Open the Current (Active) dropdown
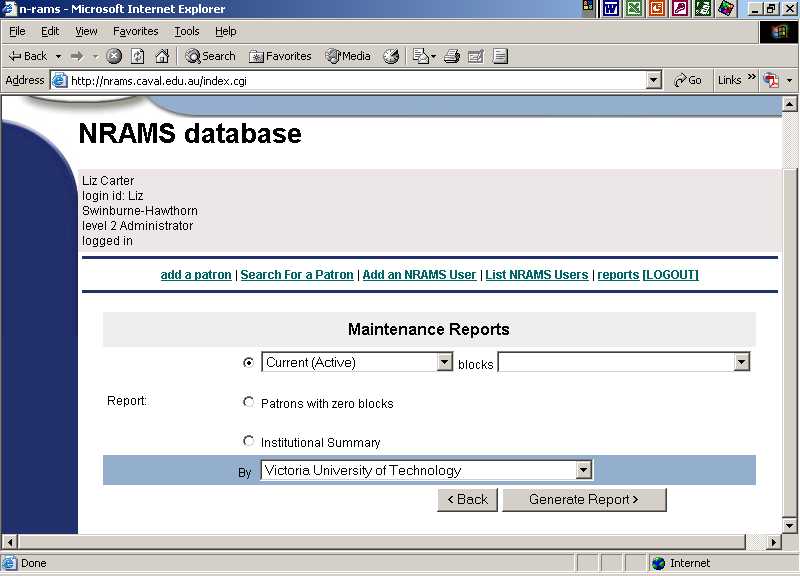Viewport: 800px width, 576px height. pyautogui.click(x=357, y=362)
